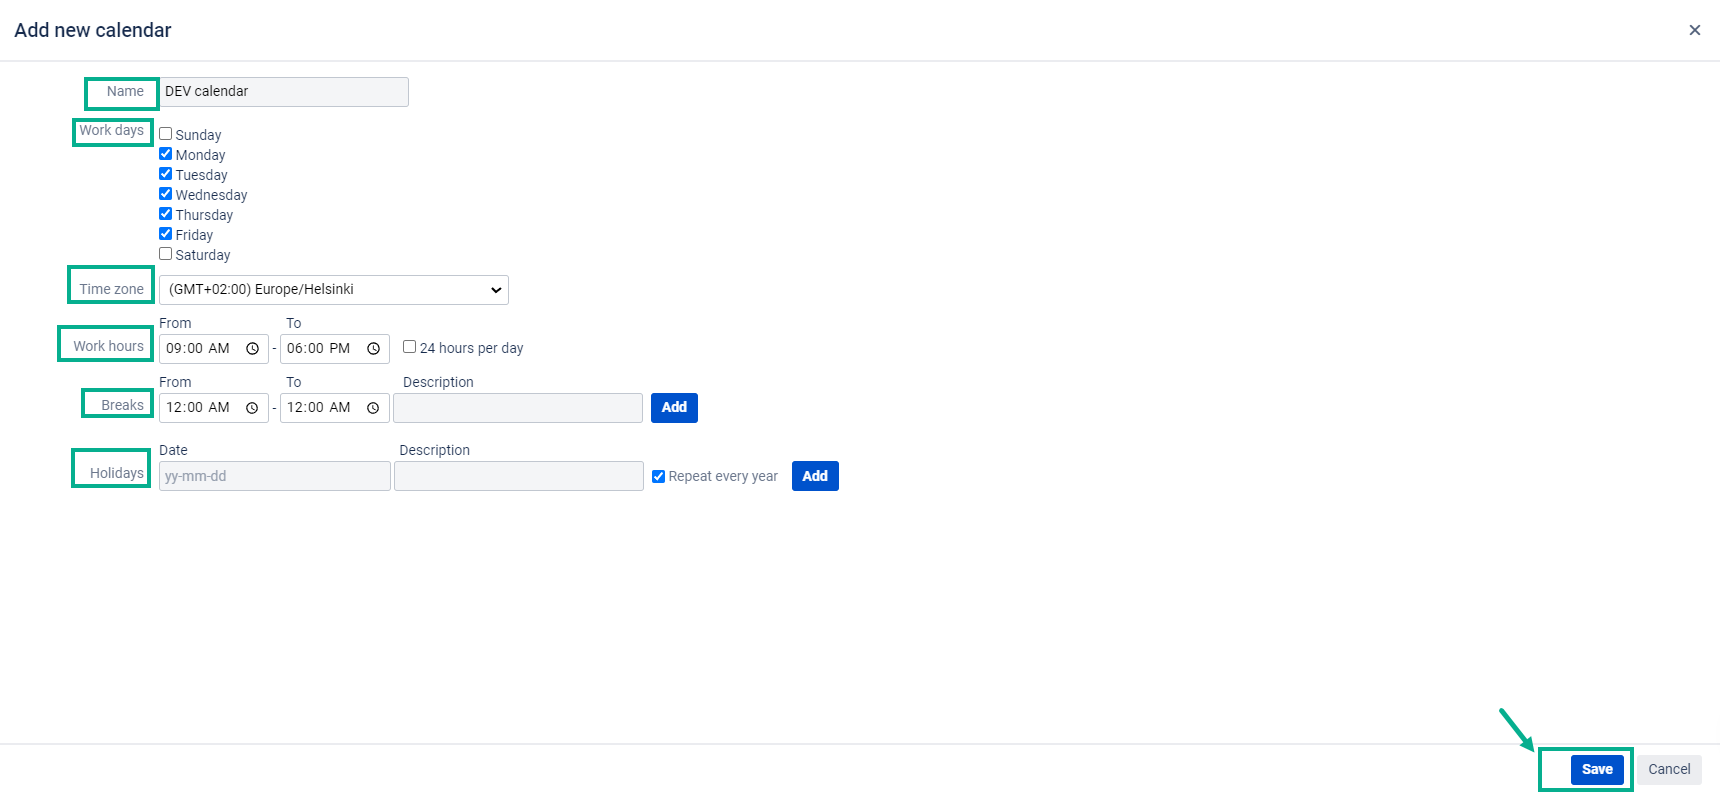Check the Saturday checkbox

point(166,254)
